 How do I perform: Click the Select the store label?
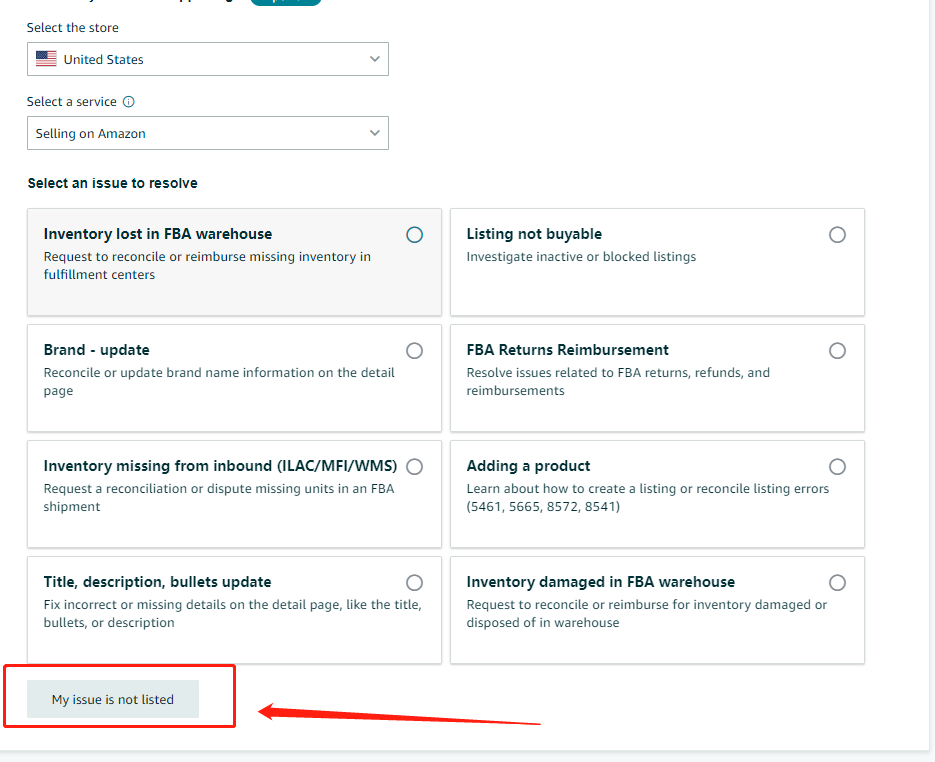tap(72, 27)
